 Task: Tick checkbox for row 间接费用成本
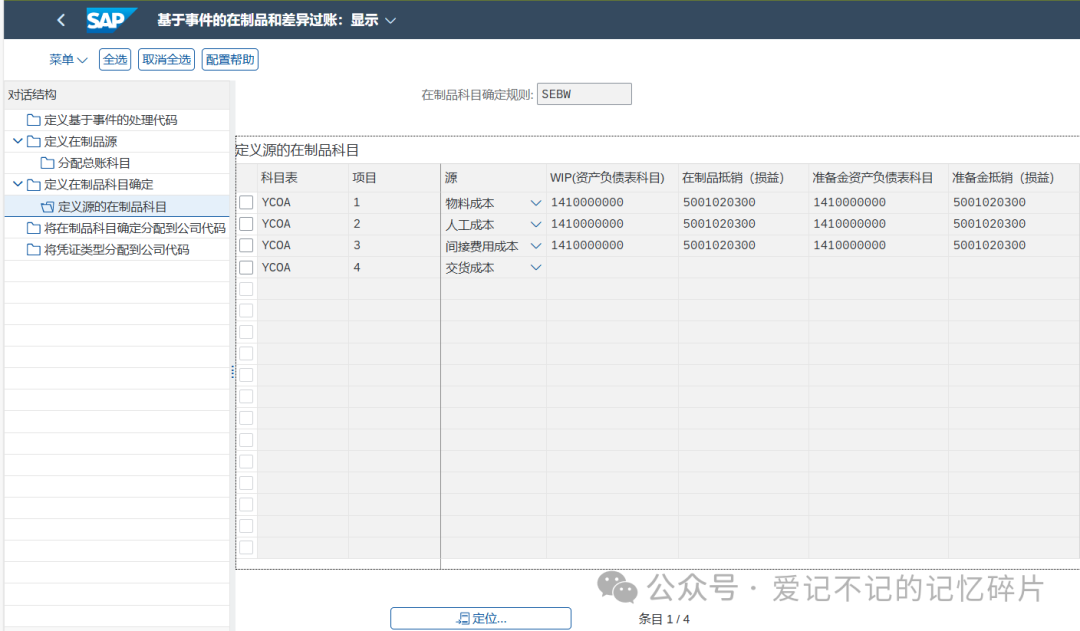tap(246, 245)
